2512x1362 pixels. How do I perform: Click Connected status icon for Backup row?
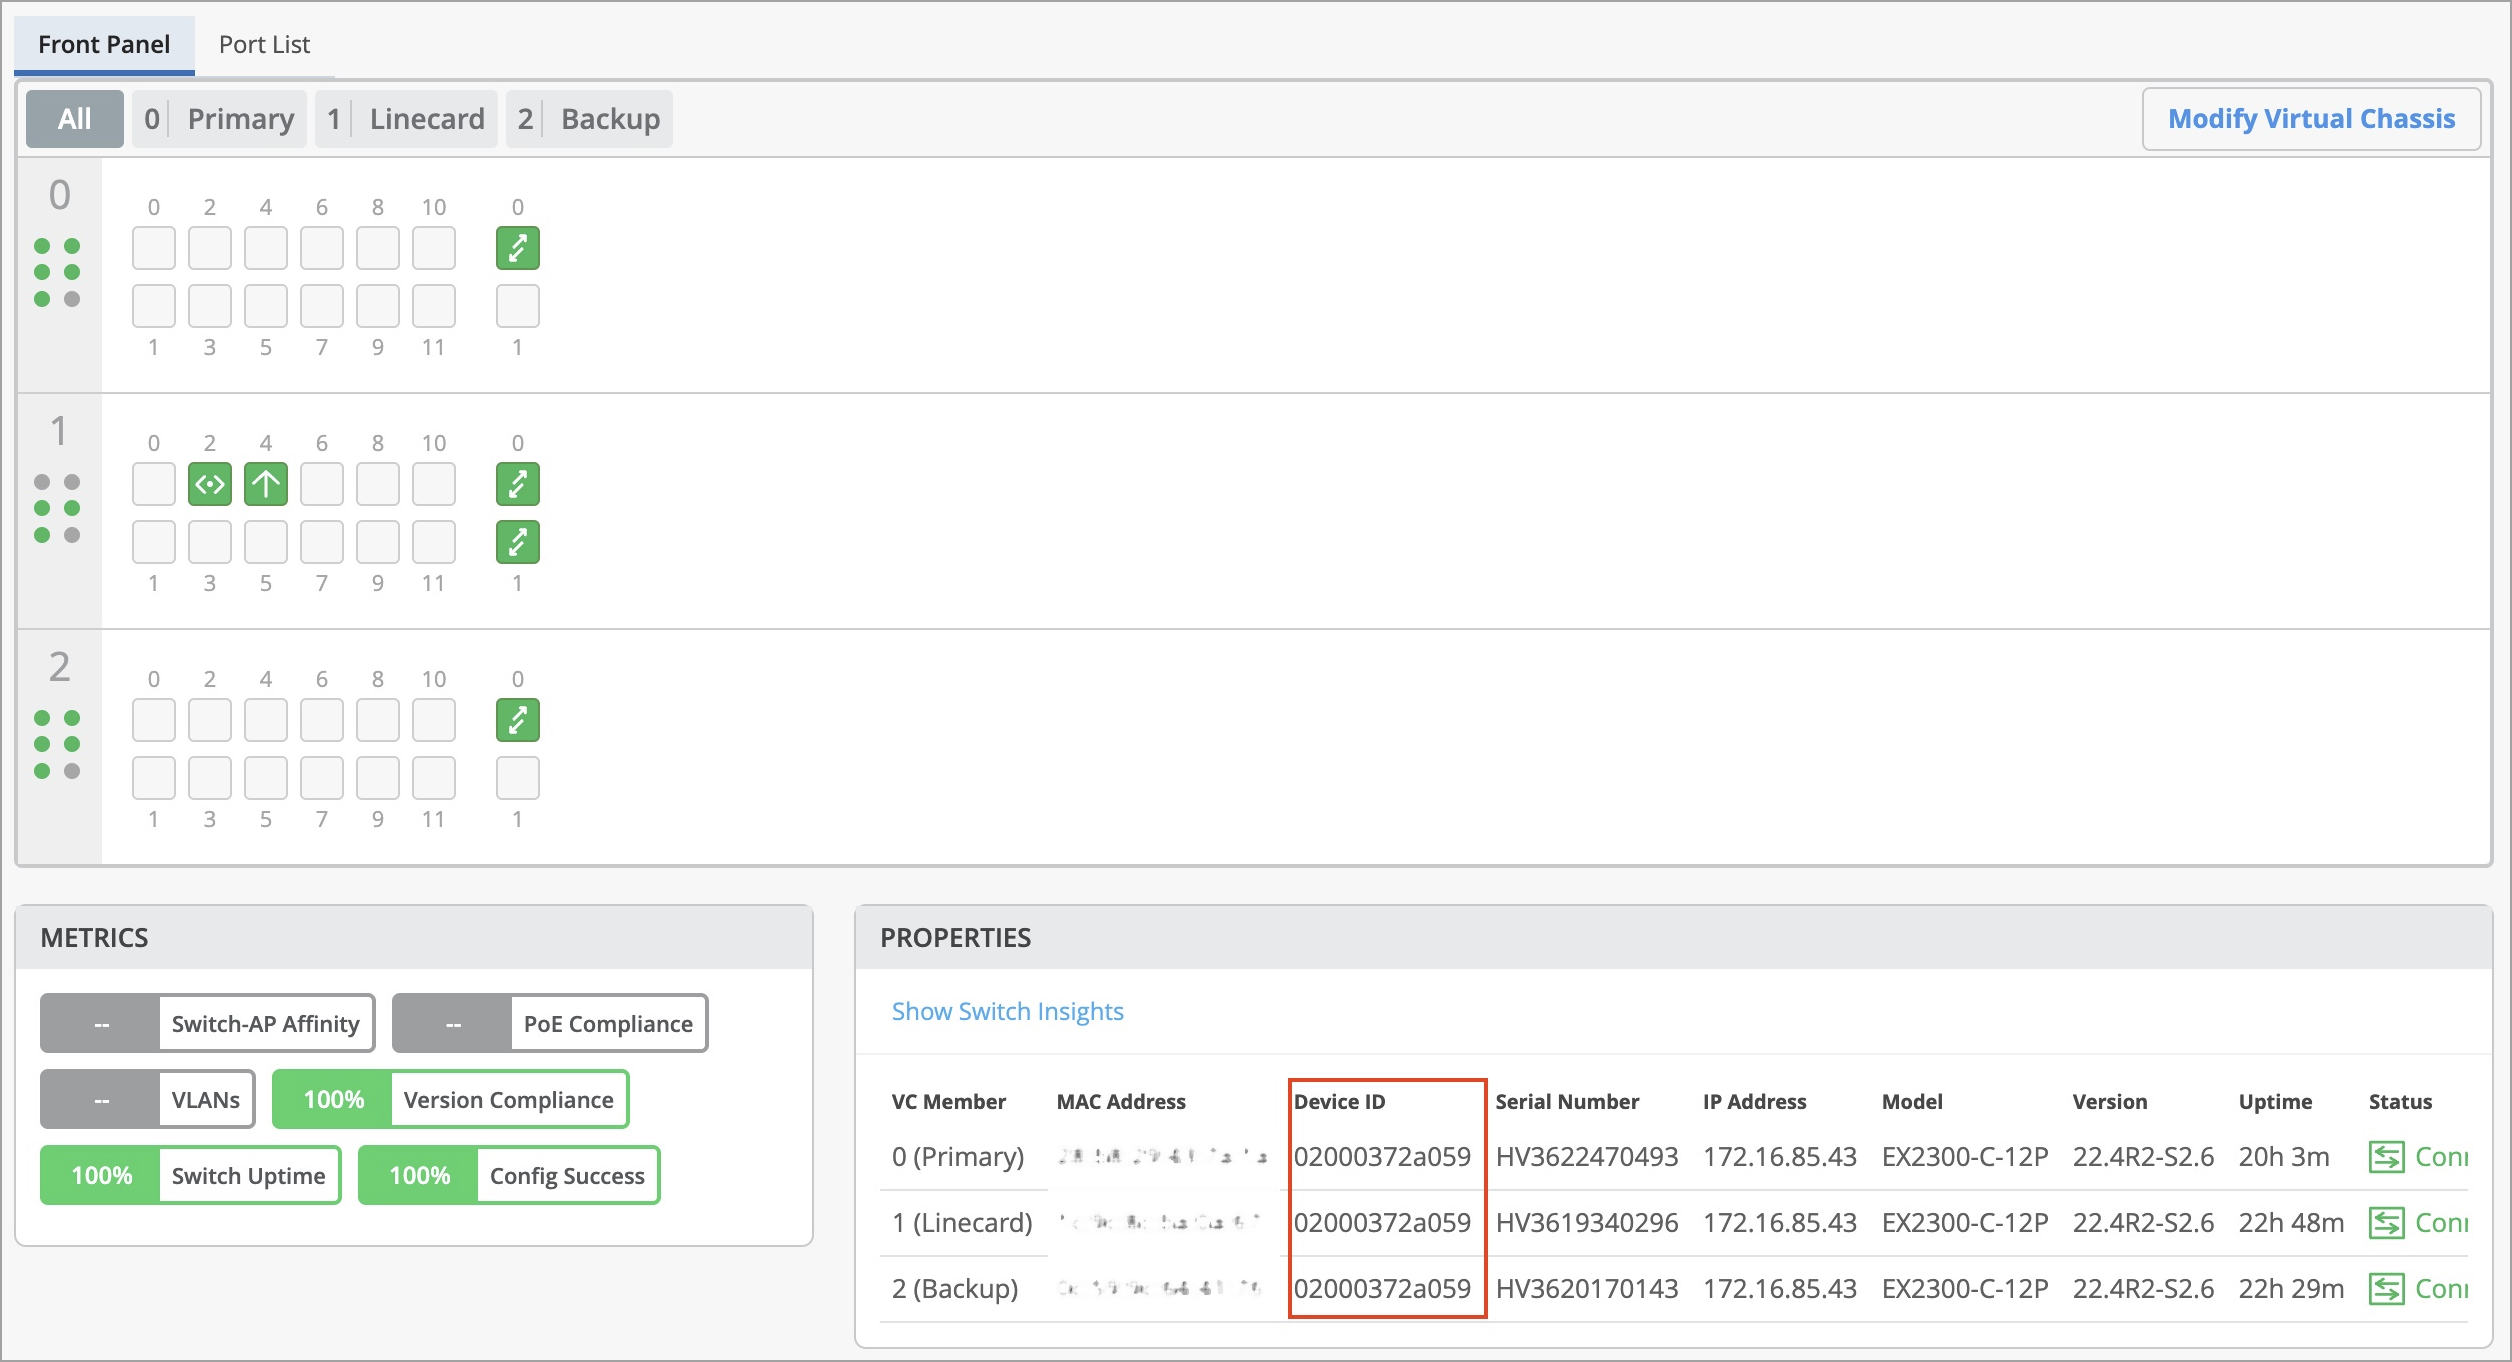pyautogui.click(x=2386, y=1289)
